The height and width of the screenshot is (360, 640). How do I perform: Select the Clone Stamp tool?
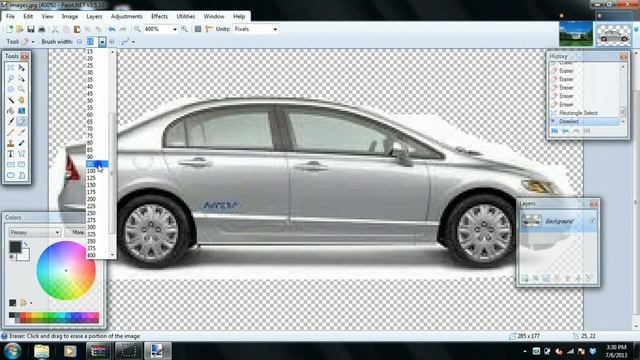(x=11, y=143)
